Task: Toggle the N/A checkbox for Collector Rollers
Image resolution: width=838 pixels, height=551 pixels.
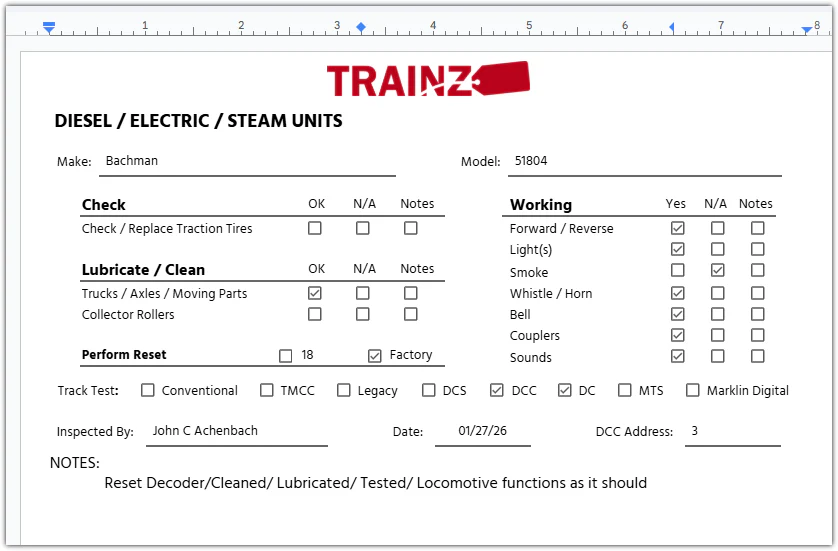Action: click(x=363, y=314)
